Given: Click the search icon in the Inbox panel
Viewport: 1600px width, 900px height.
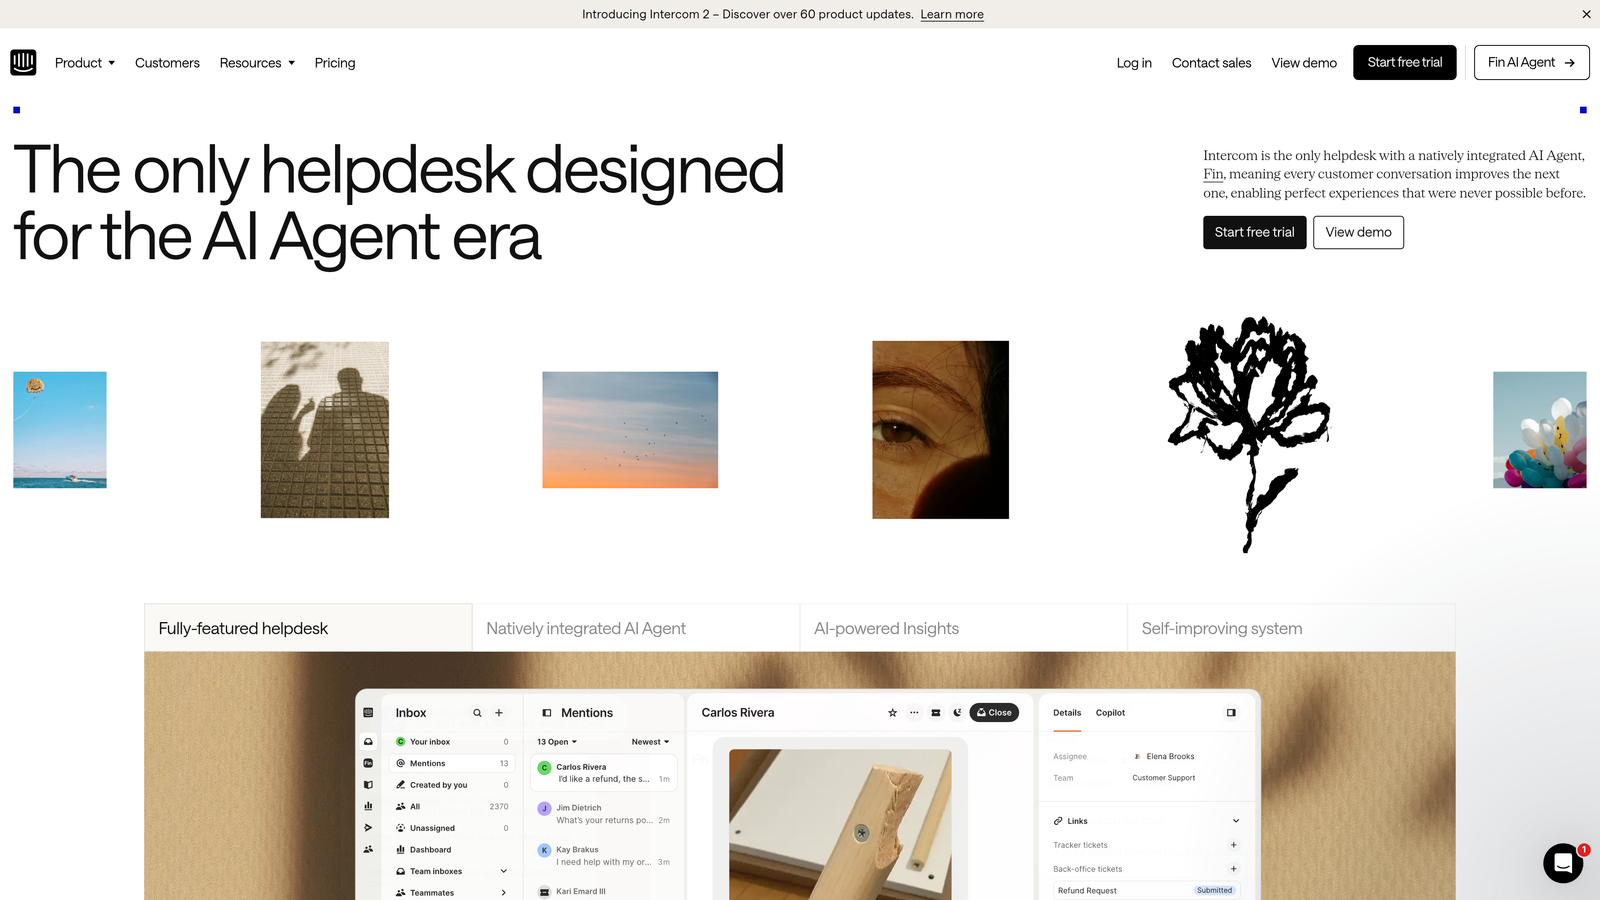Looking at the screenshot, I should [x=477, y=713].
